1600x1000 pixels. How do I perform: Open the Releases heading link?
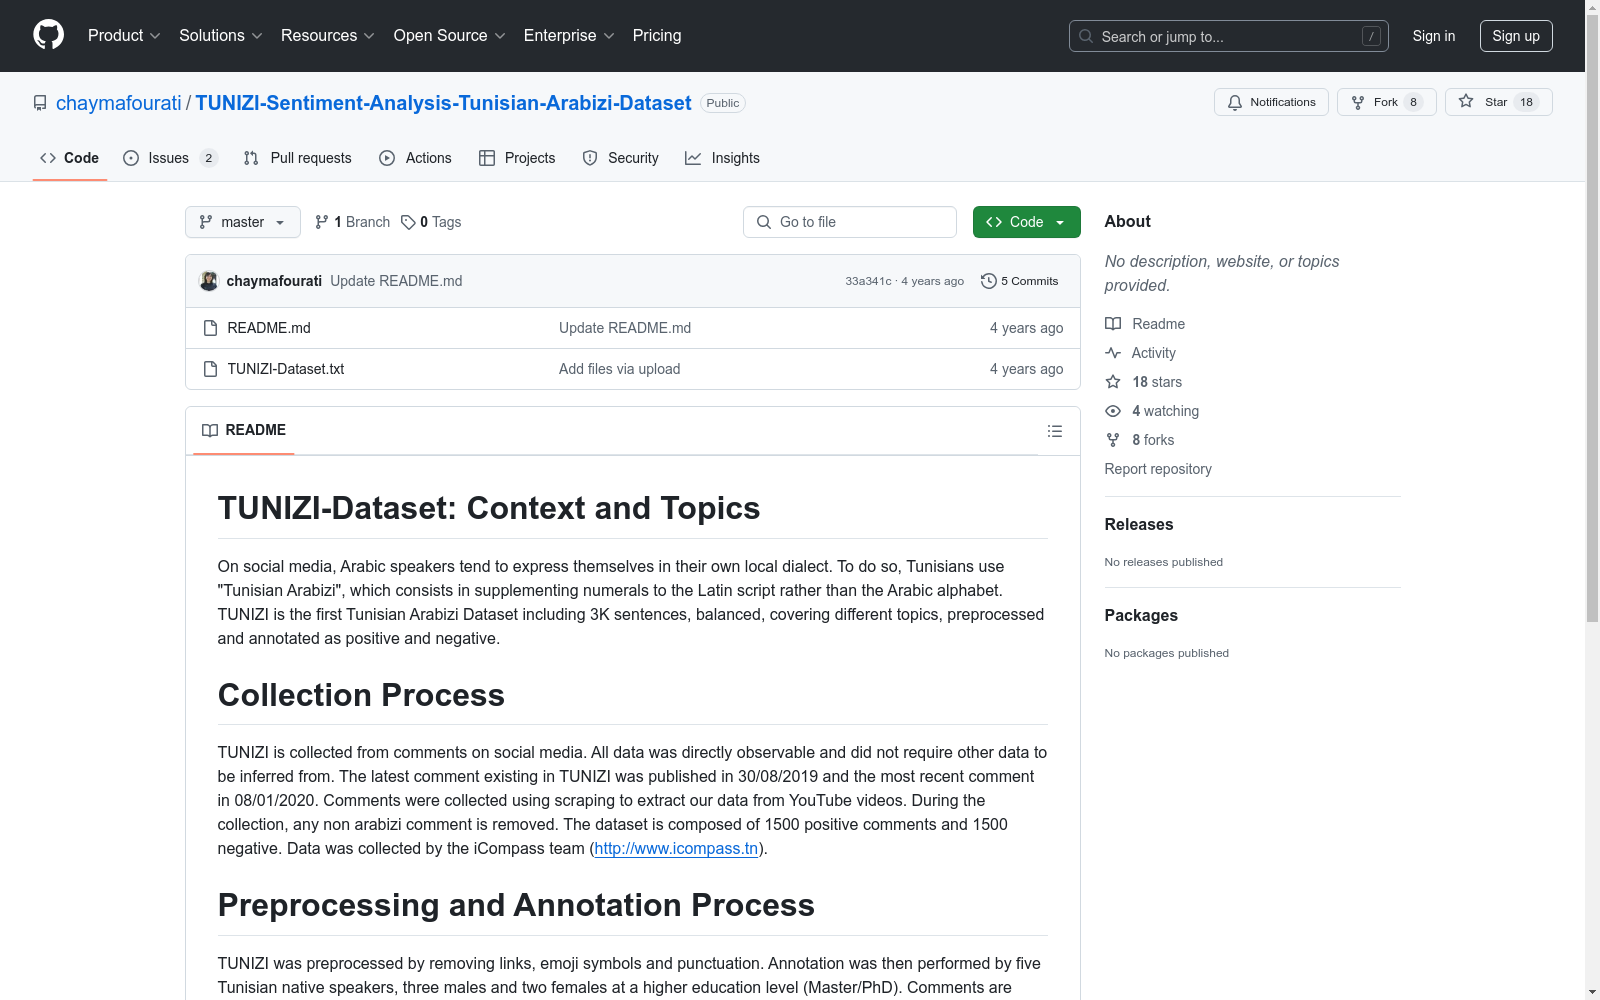[1139, 524]
